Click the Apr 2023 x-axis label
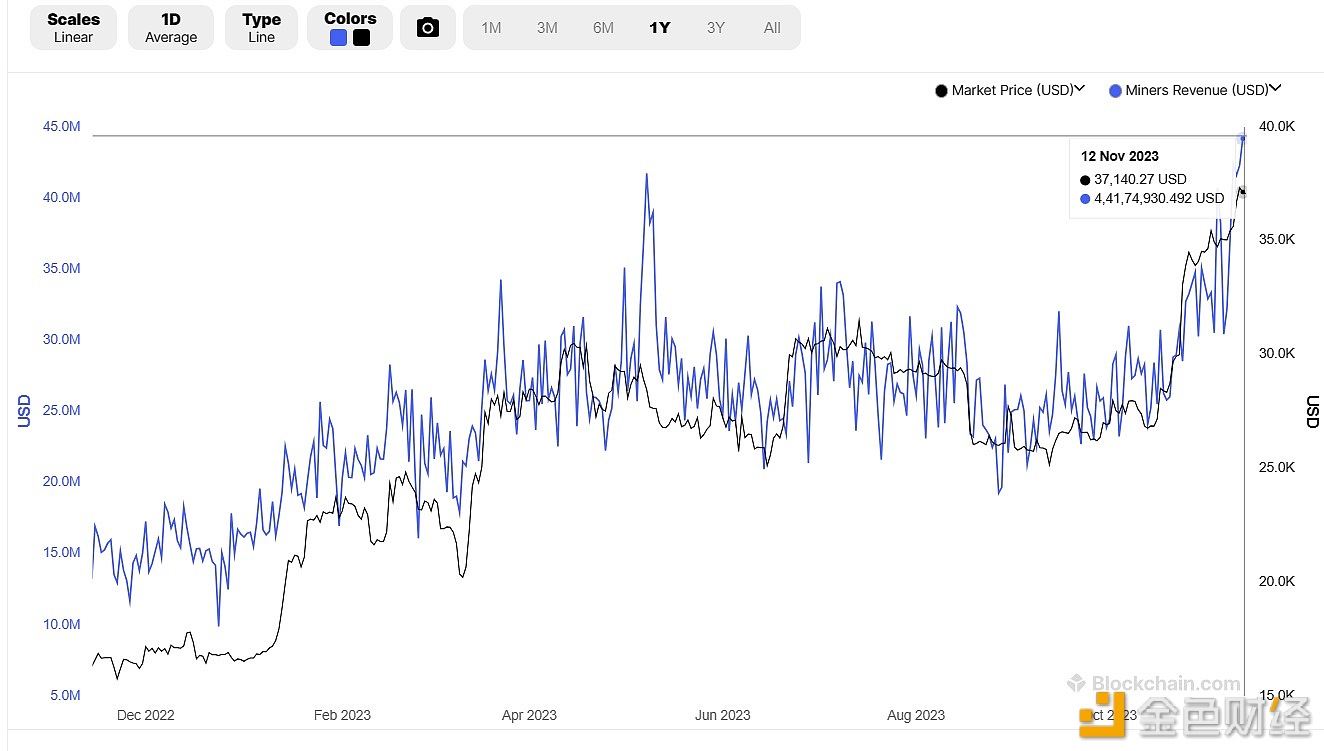The image size is (1324, 751). pos(529,715)
